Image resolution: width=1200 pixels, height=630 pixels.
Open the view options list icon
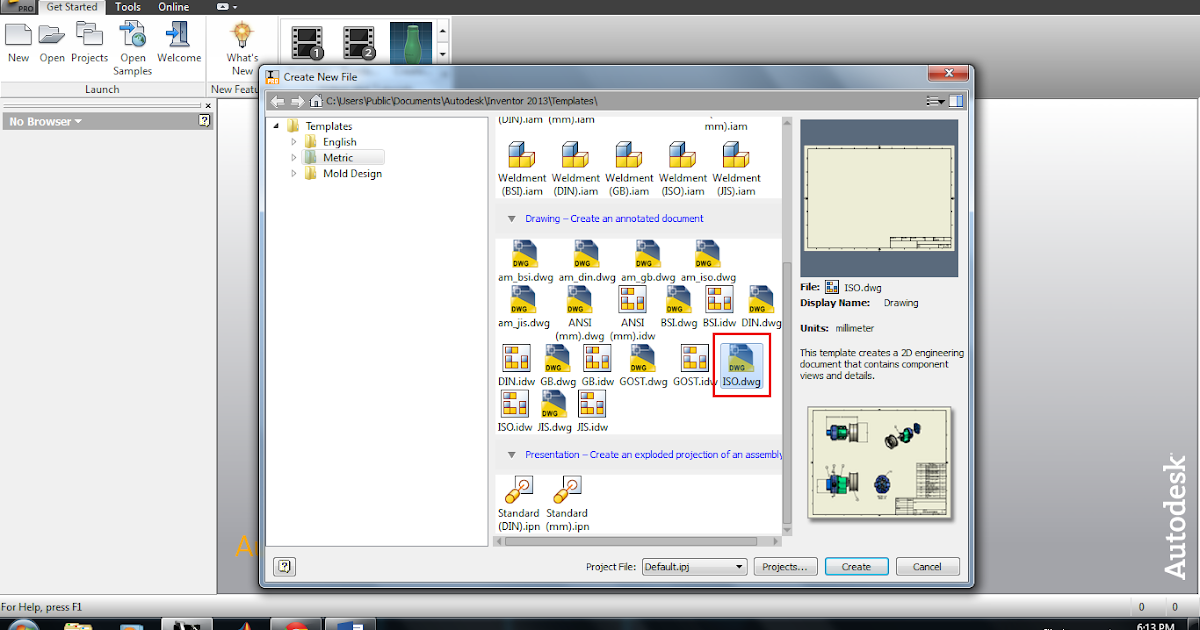tap(935, 101)
